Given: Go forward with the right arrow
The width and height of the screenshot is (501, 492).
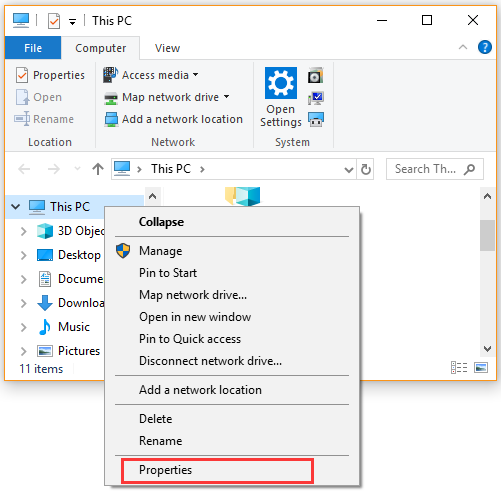Looking at the screenshot, I should point(53,169).
